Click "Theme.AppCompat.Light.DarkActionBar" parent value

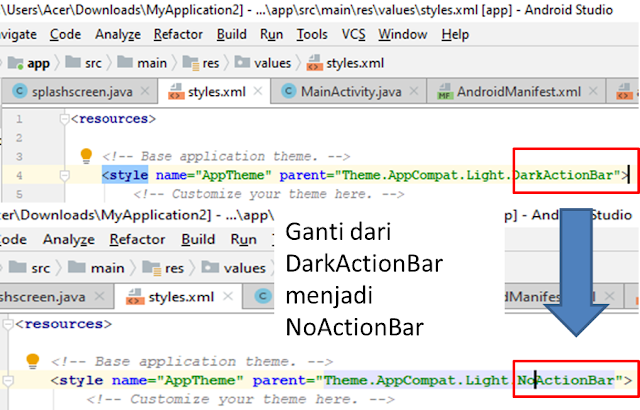click(478, 175)
